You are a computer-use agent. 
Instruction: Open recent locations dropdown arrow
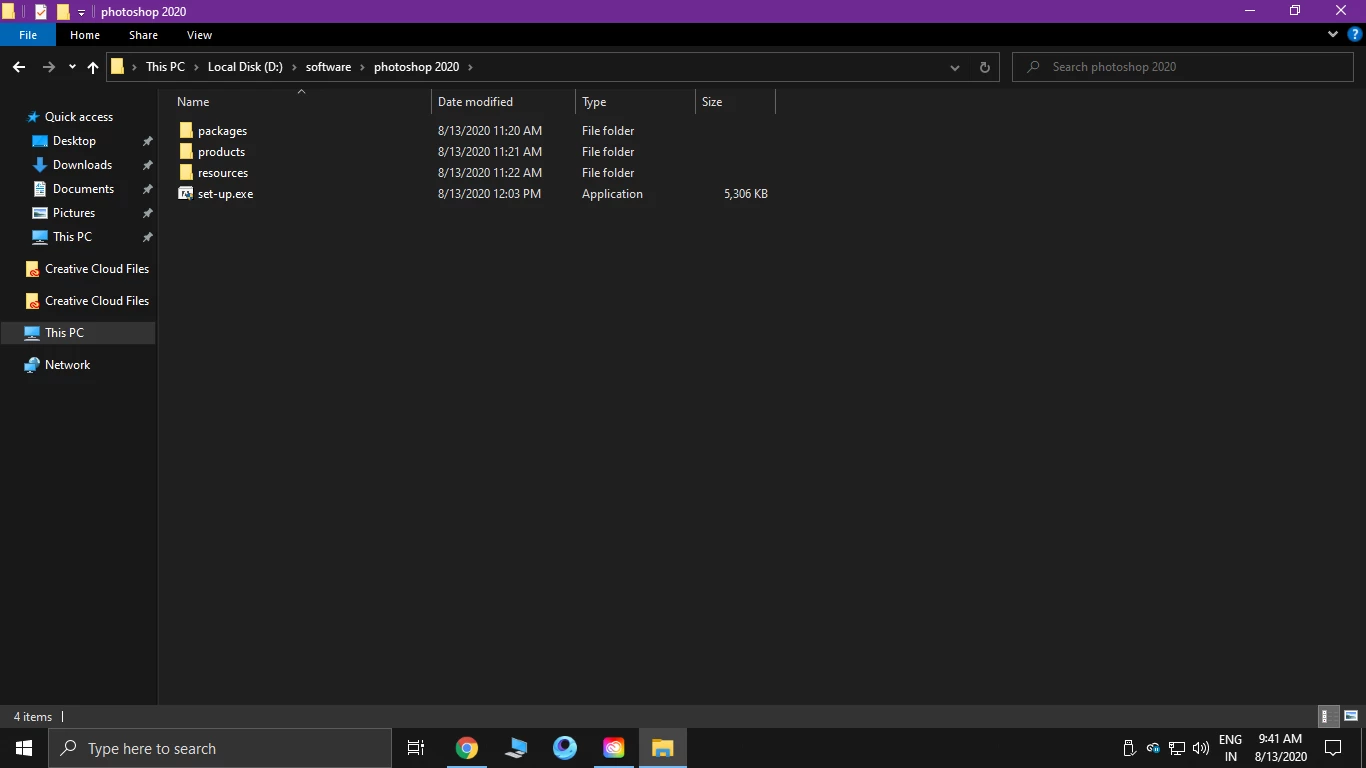[x=72, y=67]
